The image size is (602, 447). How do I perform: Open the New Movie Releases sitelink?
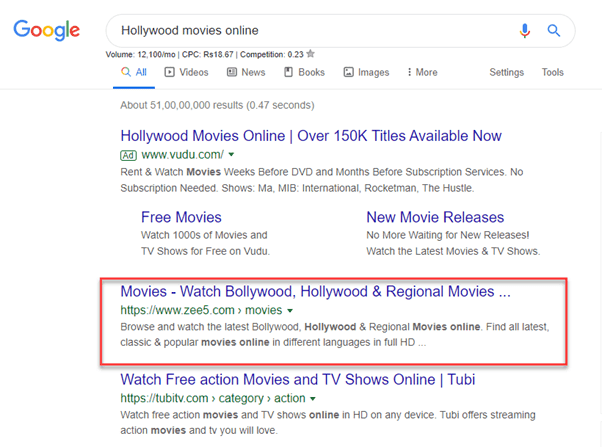click(x=435, y=217)
